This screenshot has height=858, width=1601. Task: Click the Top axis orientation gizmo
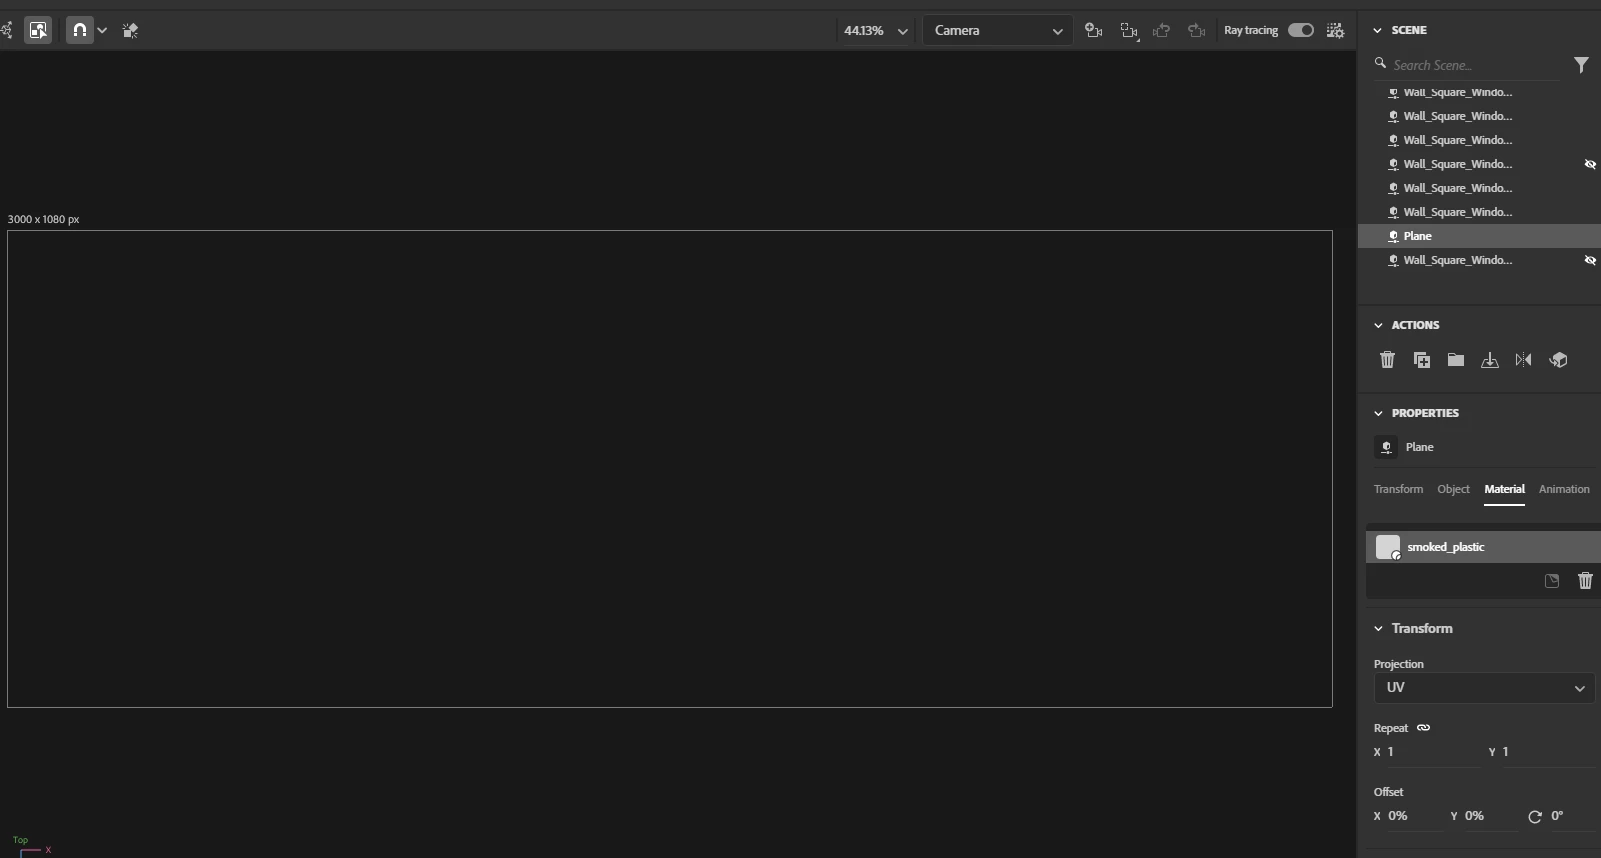click(x=32, y=846)
